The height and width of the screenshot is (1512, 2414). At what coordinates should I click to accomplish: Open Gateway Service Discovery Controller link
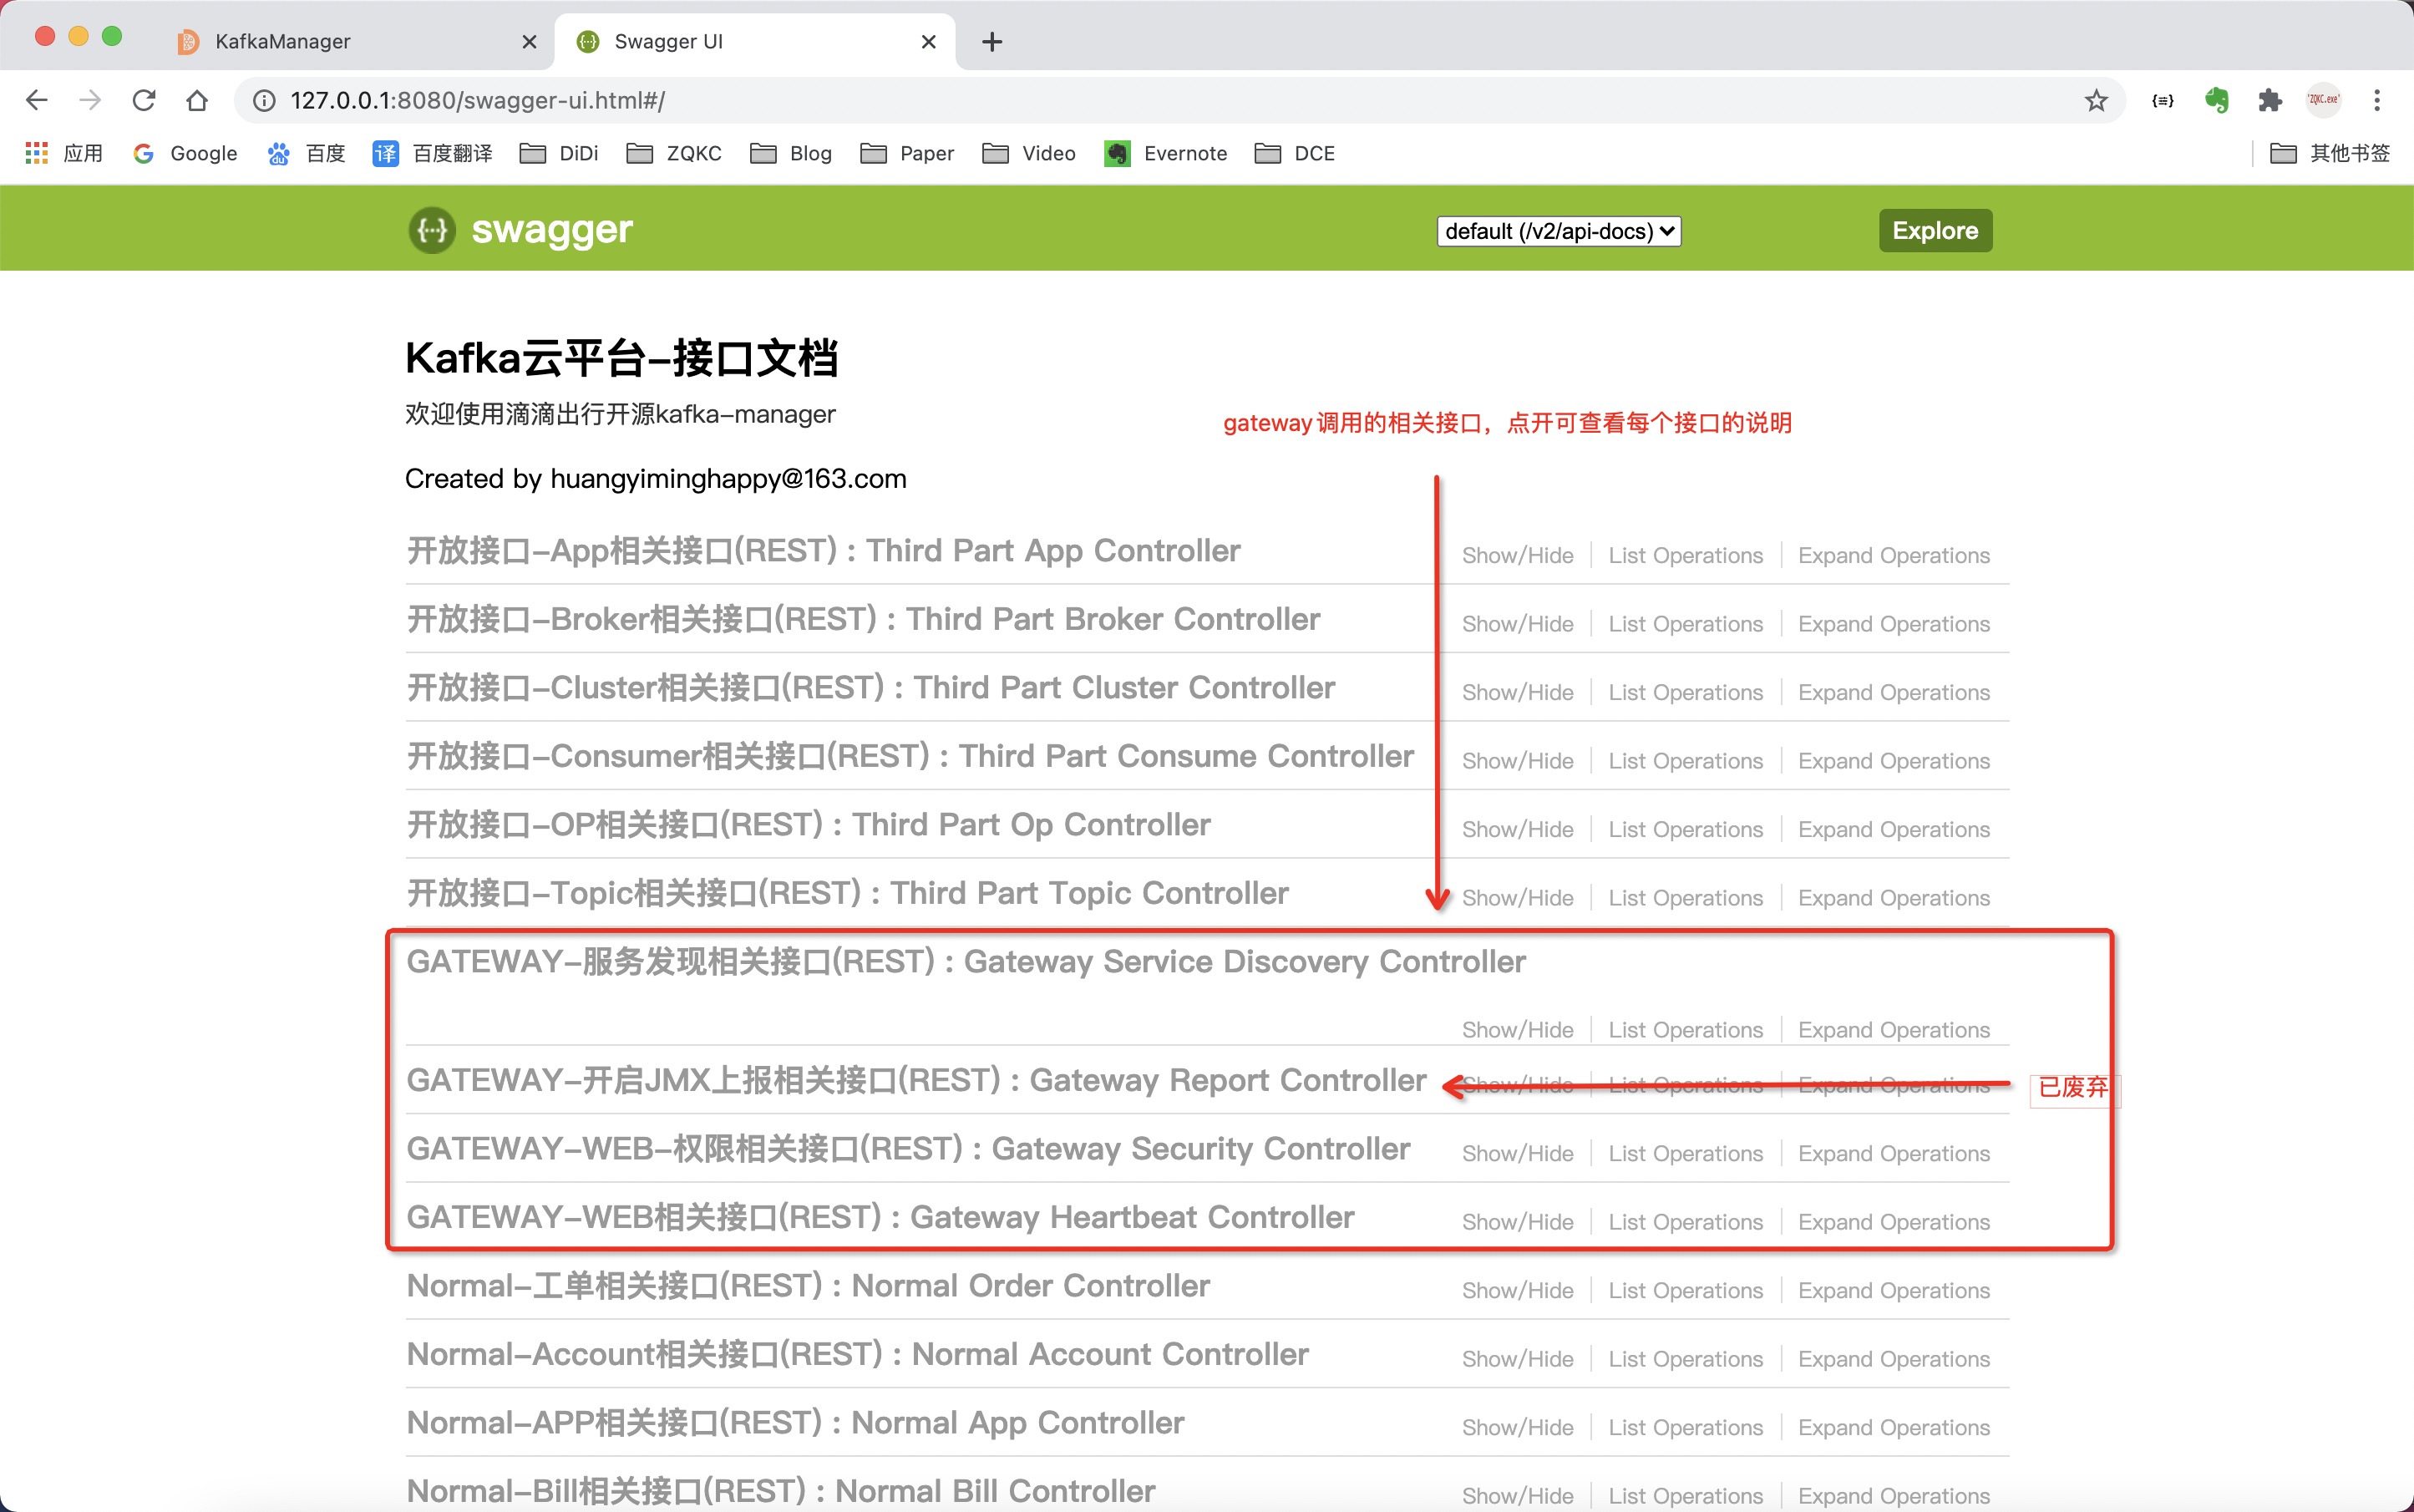coord(965,962)
